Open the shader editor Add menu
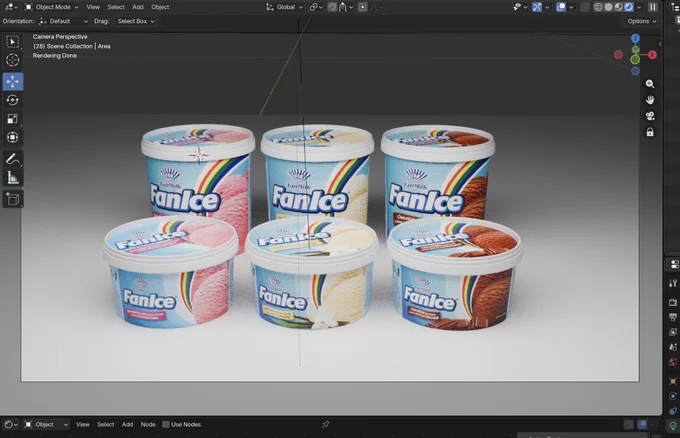Image resolution: width=680 pixels, height=438 pixels. (x=128, y=425)
